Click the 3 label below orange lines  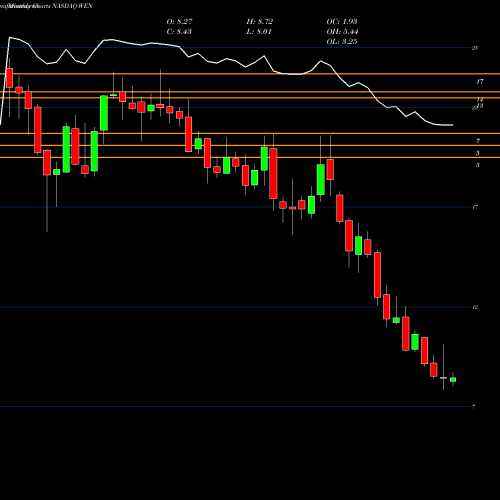(x=478, y=165)
